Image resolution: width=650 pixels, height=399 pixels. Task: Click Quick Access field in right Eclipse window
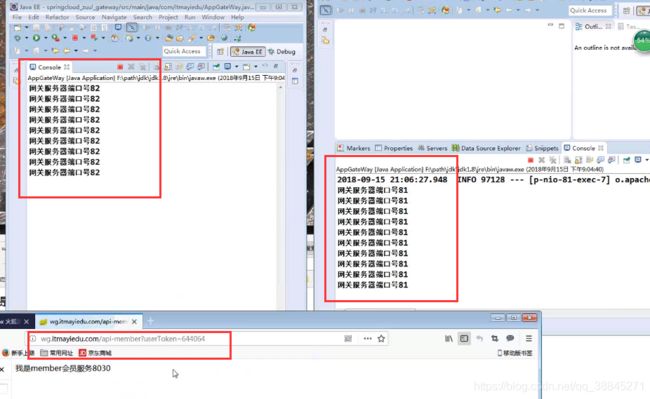(x=589, y=10)
